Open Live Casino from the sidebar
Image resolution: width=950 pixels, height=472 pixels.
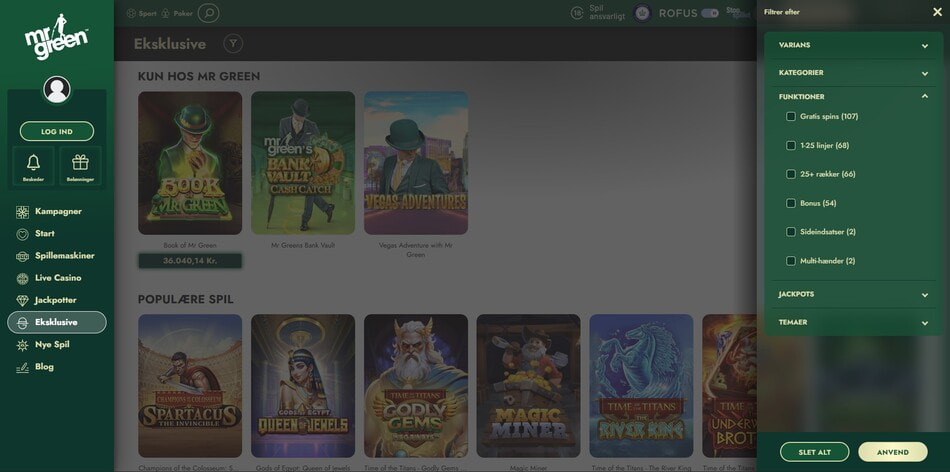point(57,278)
